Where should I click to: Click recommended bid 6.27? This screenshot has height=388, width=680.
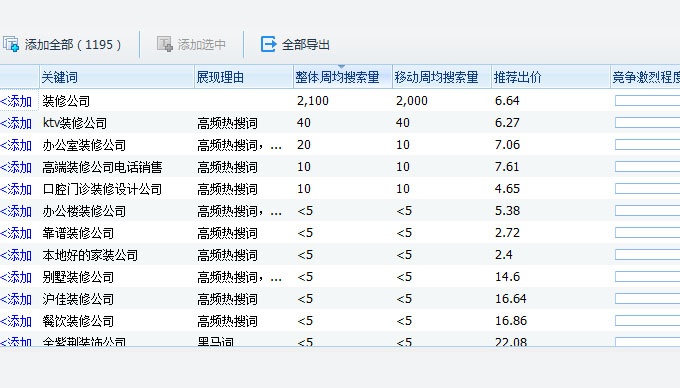[x=507, y=123]
